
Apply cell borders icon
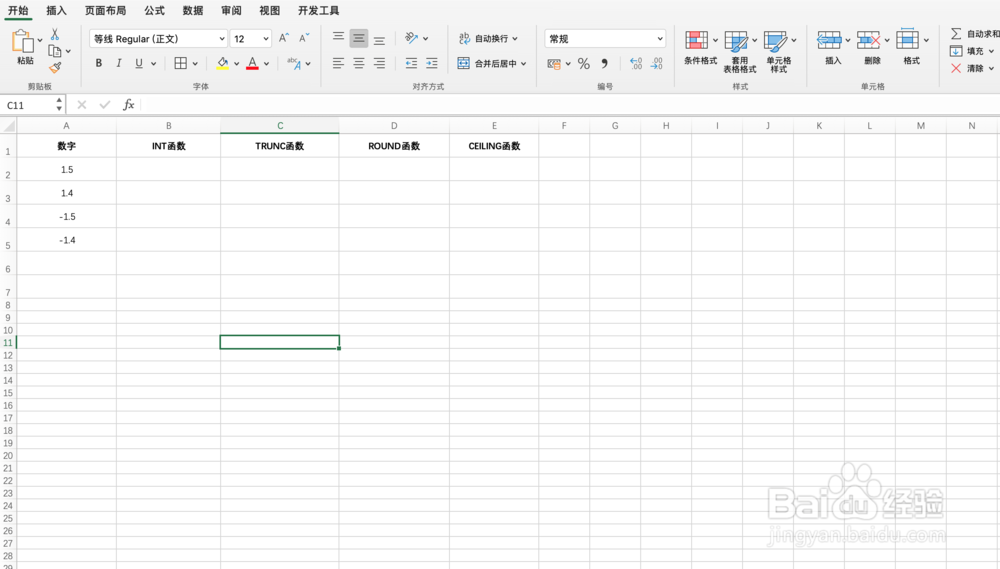[x=180, y=63]
